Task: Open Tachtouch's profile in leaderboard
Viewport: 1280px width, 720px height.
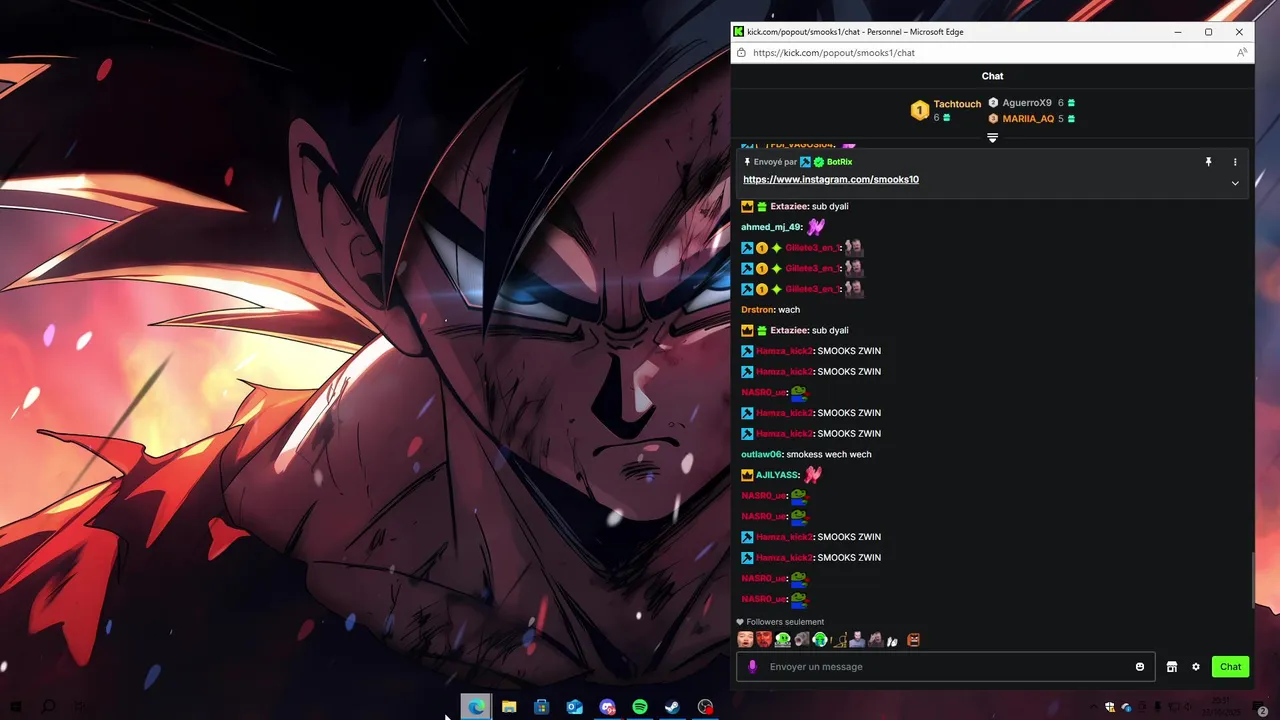Action: click(957, 104)
